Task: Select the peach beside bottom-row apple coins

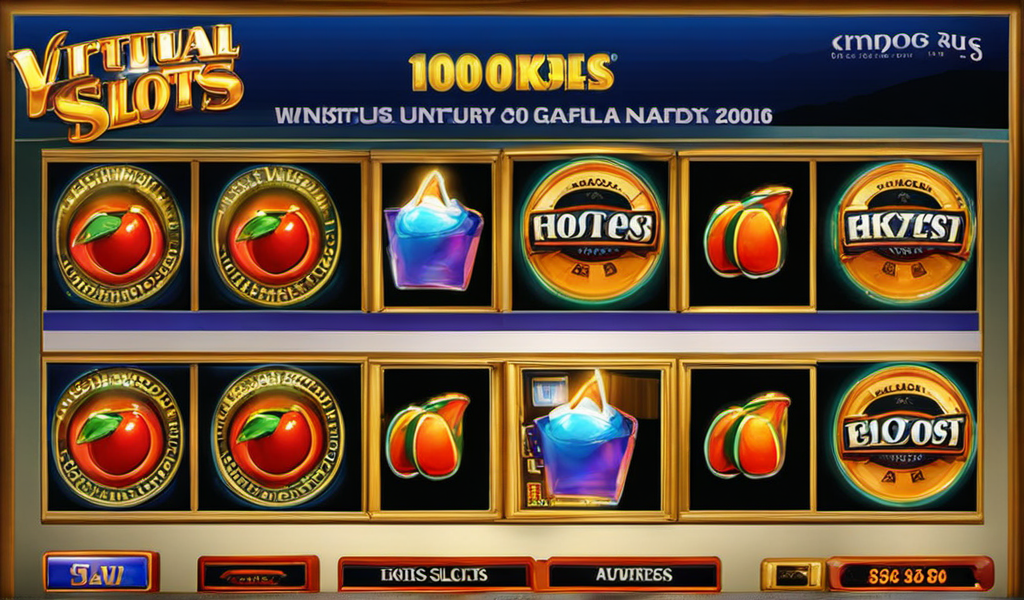Action: (x=428, y=435)
